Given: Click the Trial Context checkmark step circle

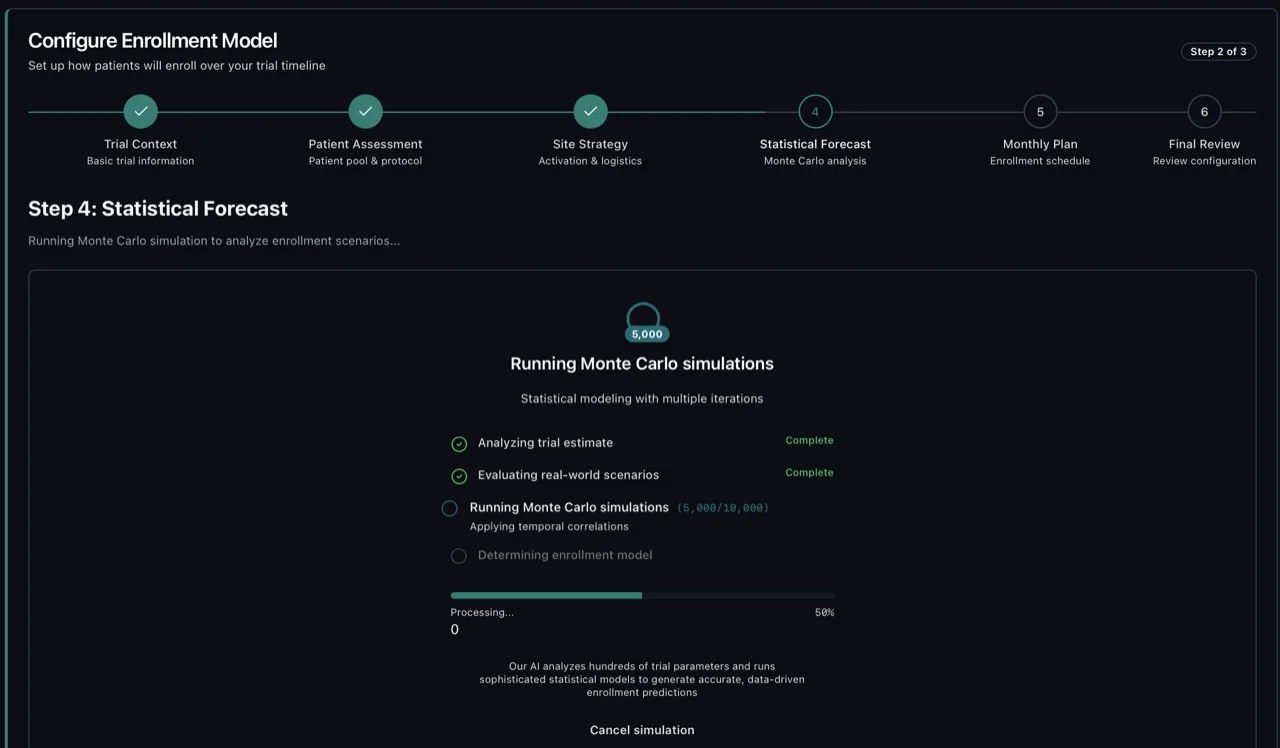Looking at the screenshot, I should pos(141,112).
